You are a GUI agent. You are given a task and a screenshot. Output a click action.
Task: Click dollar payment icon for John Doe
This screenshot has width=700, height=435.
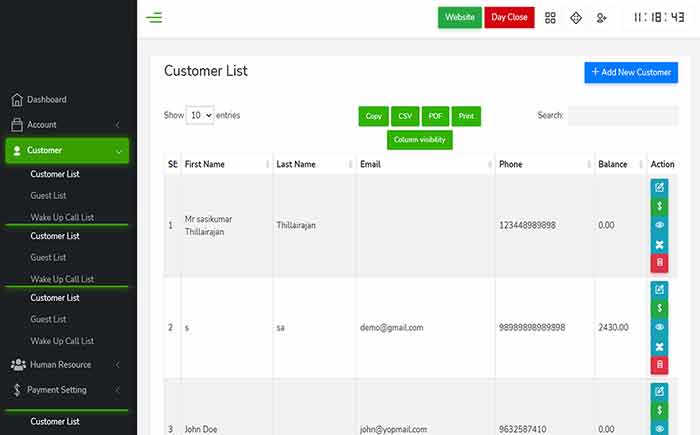click(x=659, y=410)
